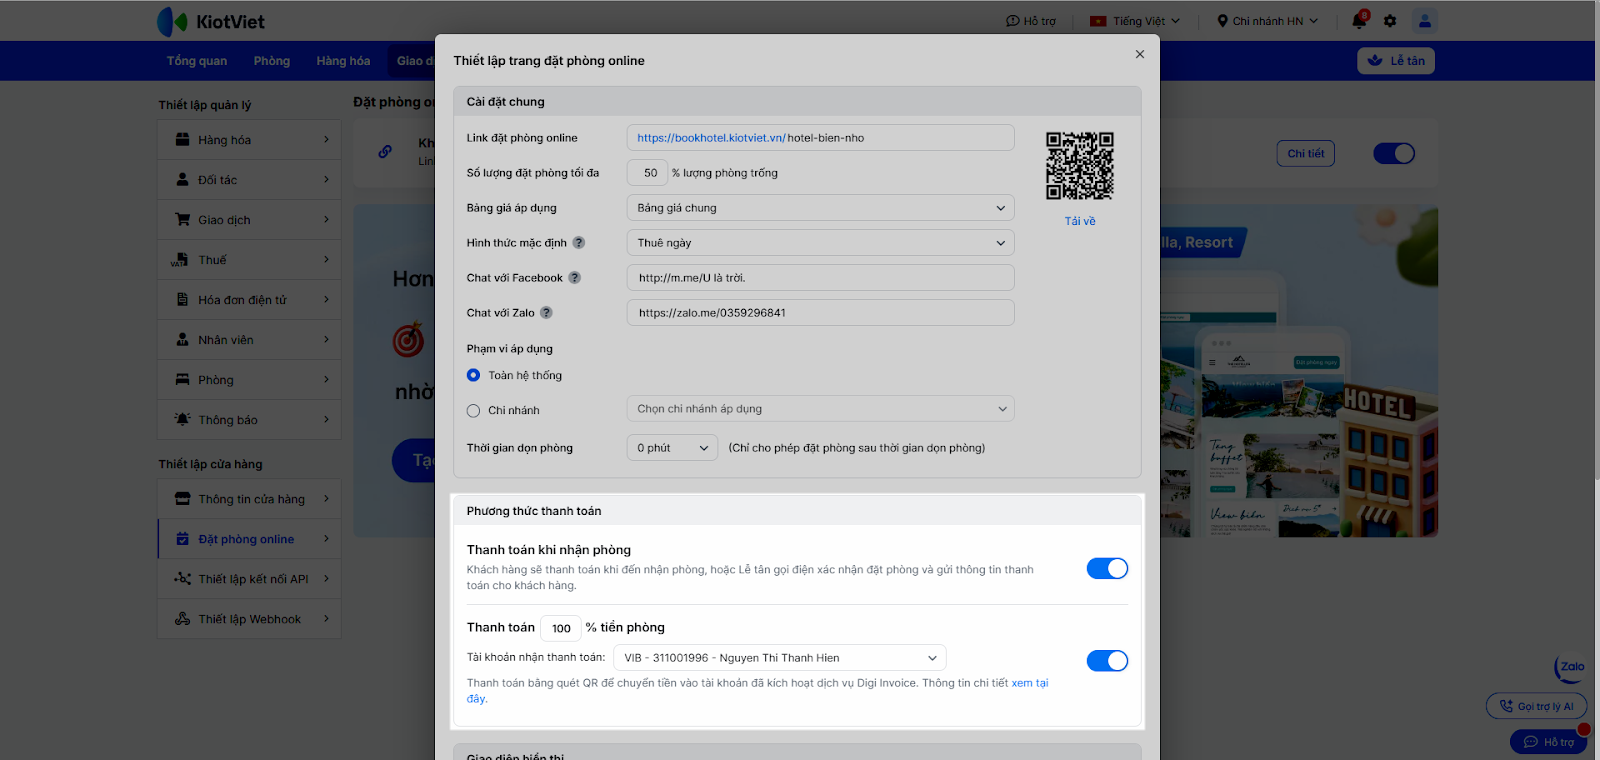Screen dimensions: 1600x760
Task: Open the user account avatar
Action: click(1425, 21)
